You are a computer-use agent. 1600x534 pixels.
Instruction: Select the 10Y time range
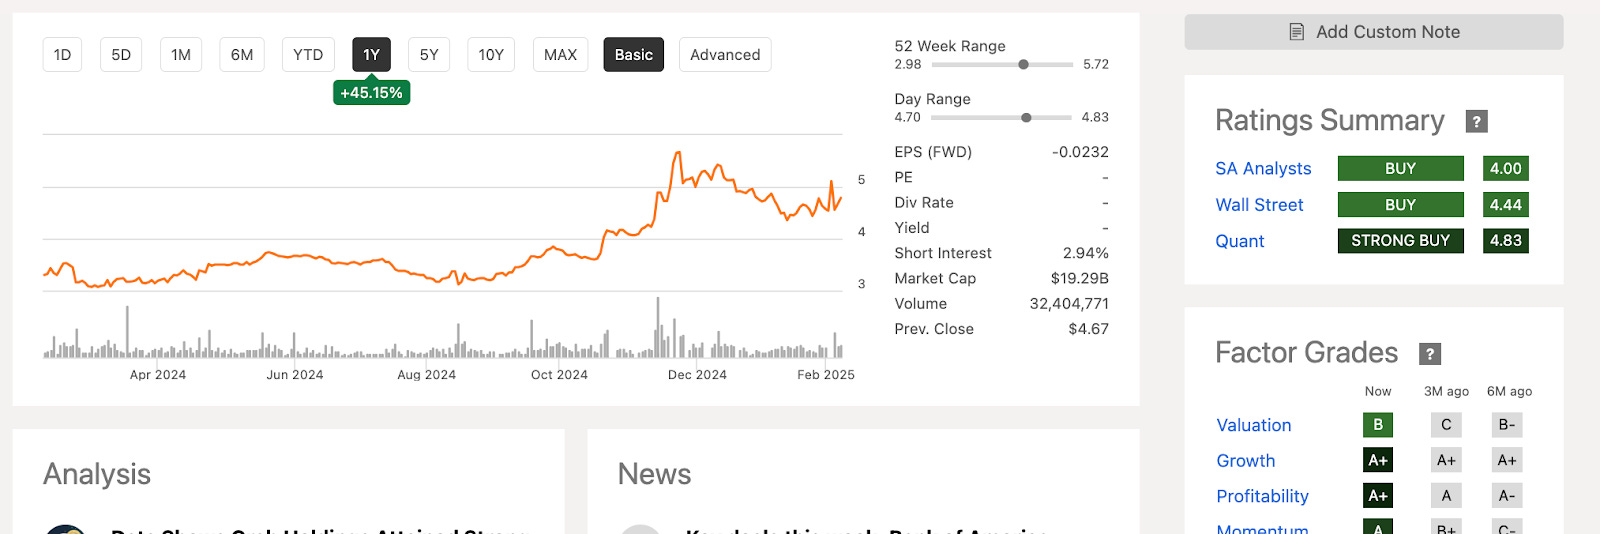pos(491,55)
